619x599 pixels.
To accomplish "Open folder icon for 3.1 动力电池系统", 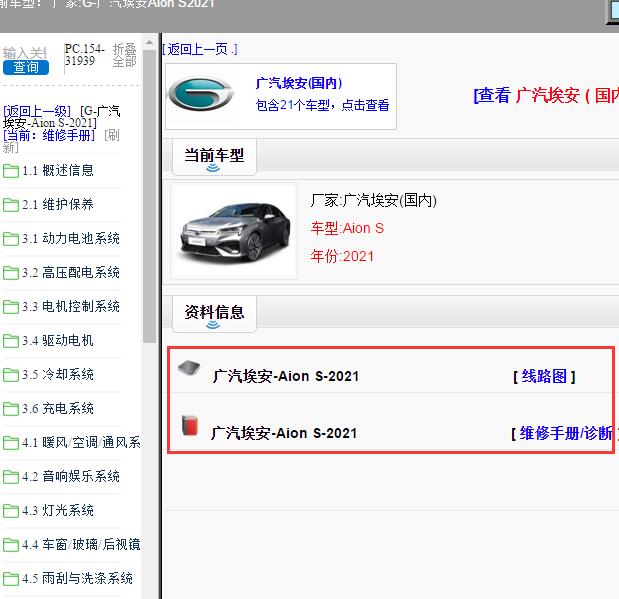I will coord(11,239).
